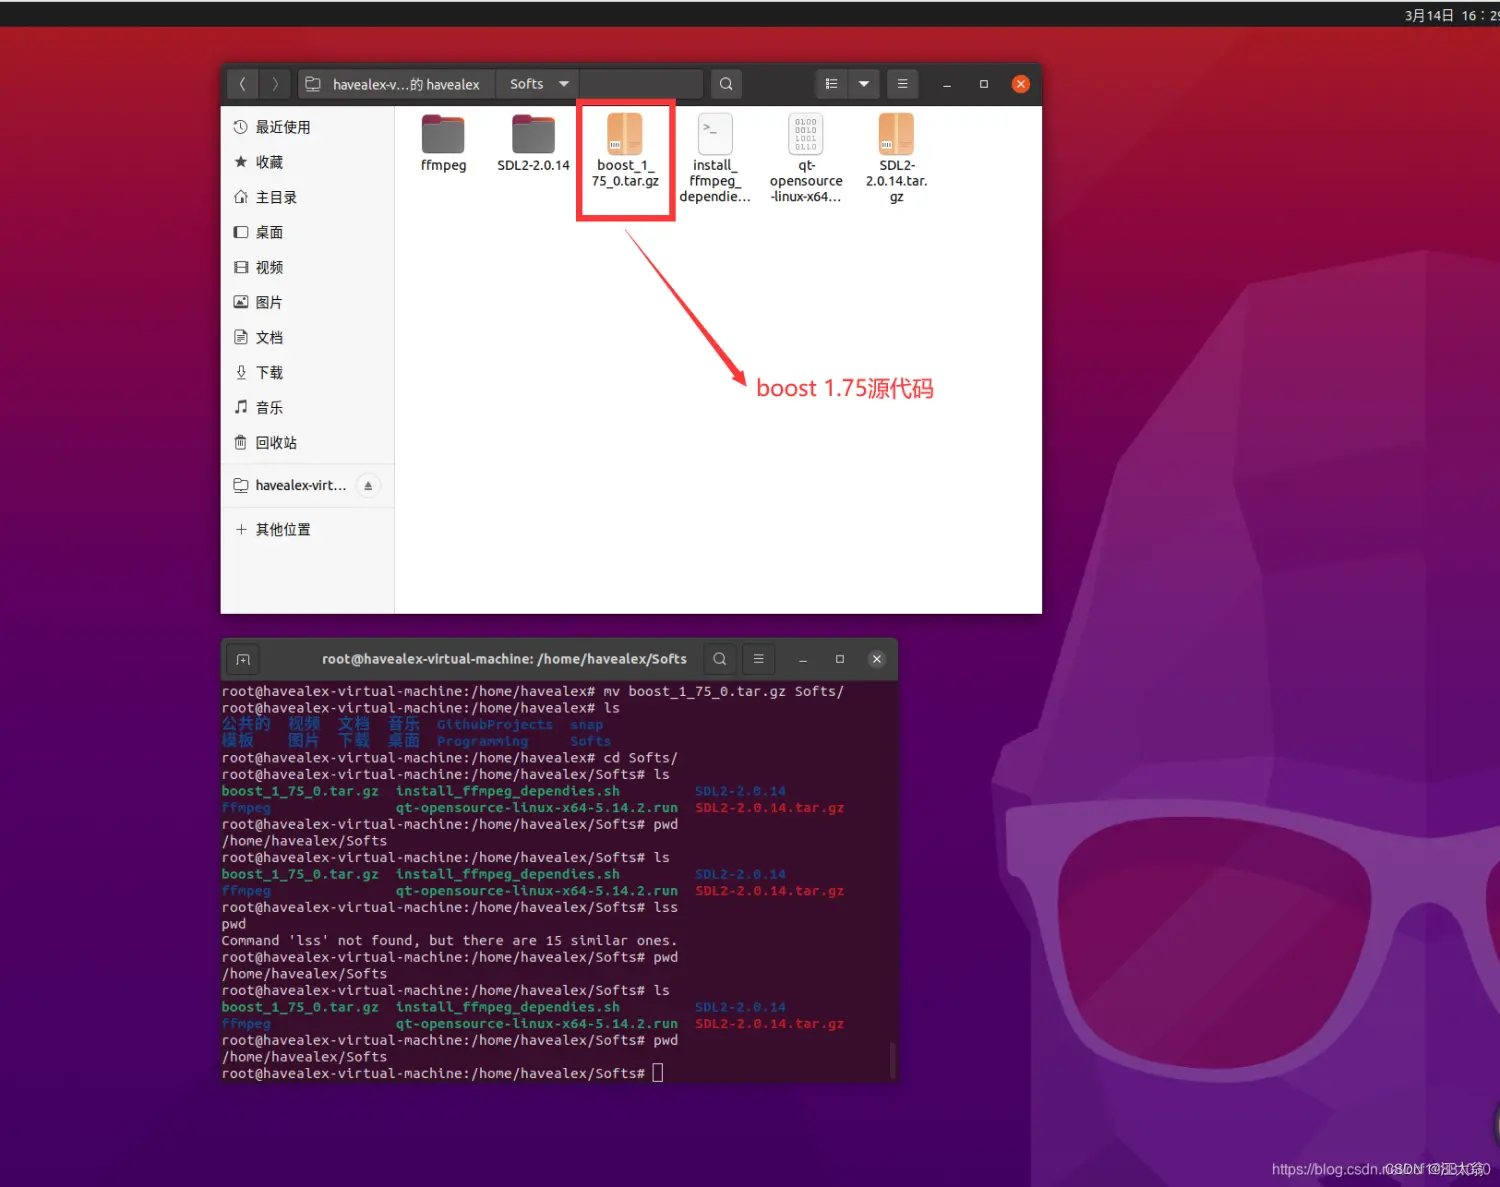Go back using the navigation arrow
The width and height of the screenshot is (1500, 1187).
tap(242, 83)
